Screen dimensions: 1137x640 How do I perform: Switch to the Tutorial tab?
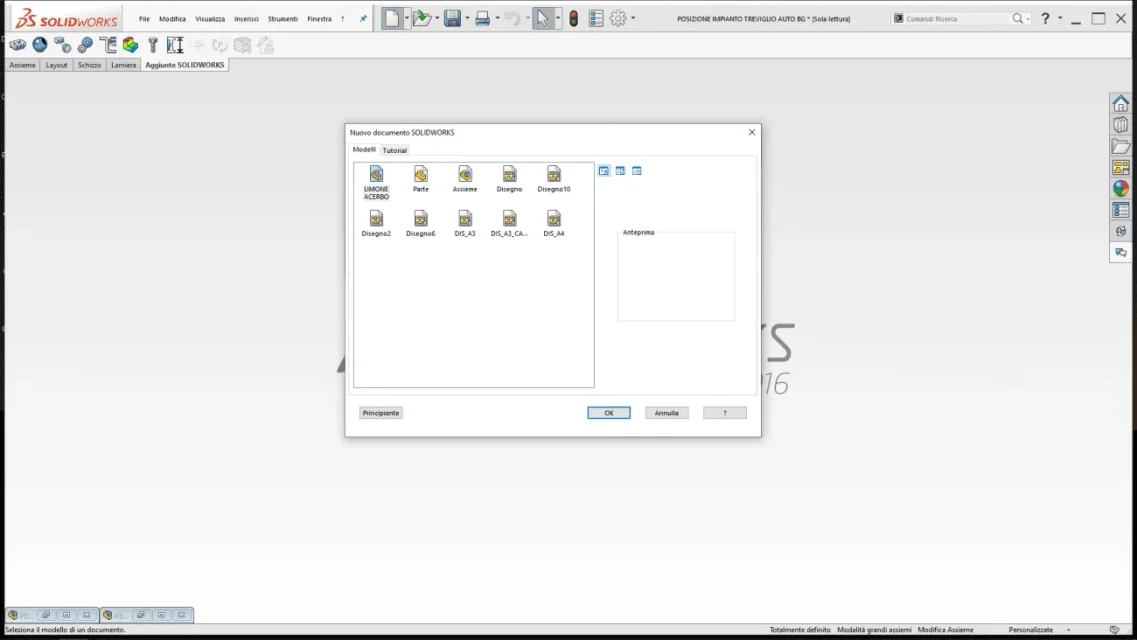click(394, 150)
